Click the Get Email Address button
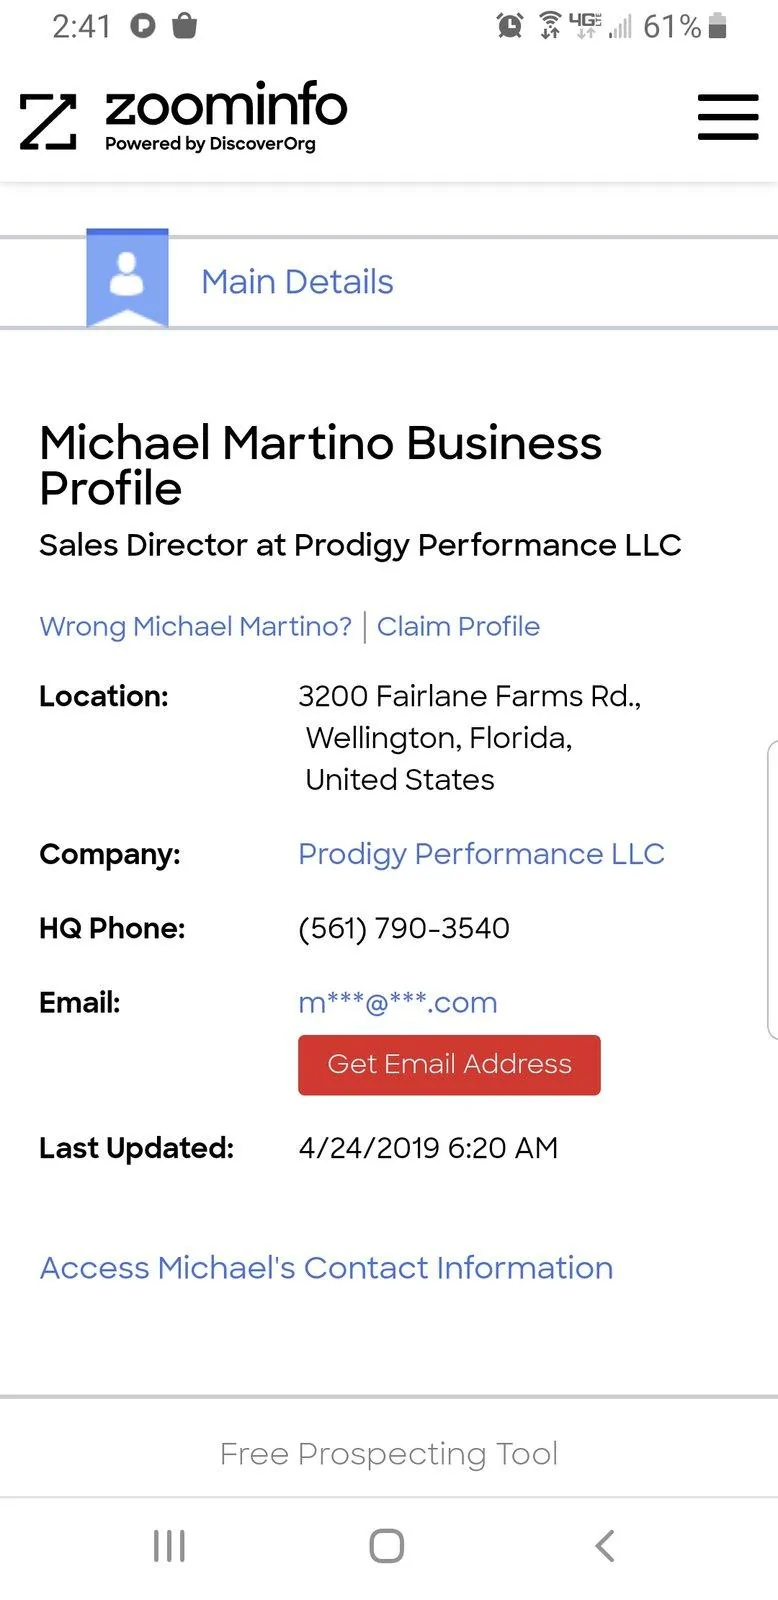The height and width of the screenshot is (1600, 778). pos(449,1064)
